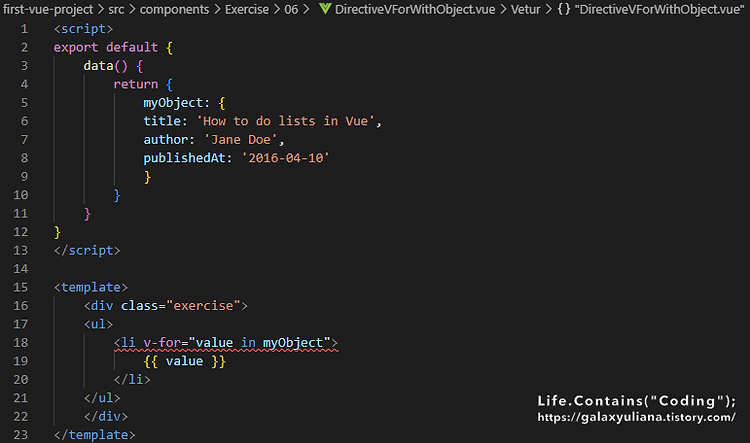Click the 'default' keyword

tap(132, 47)
